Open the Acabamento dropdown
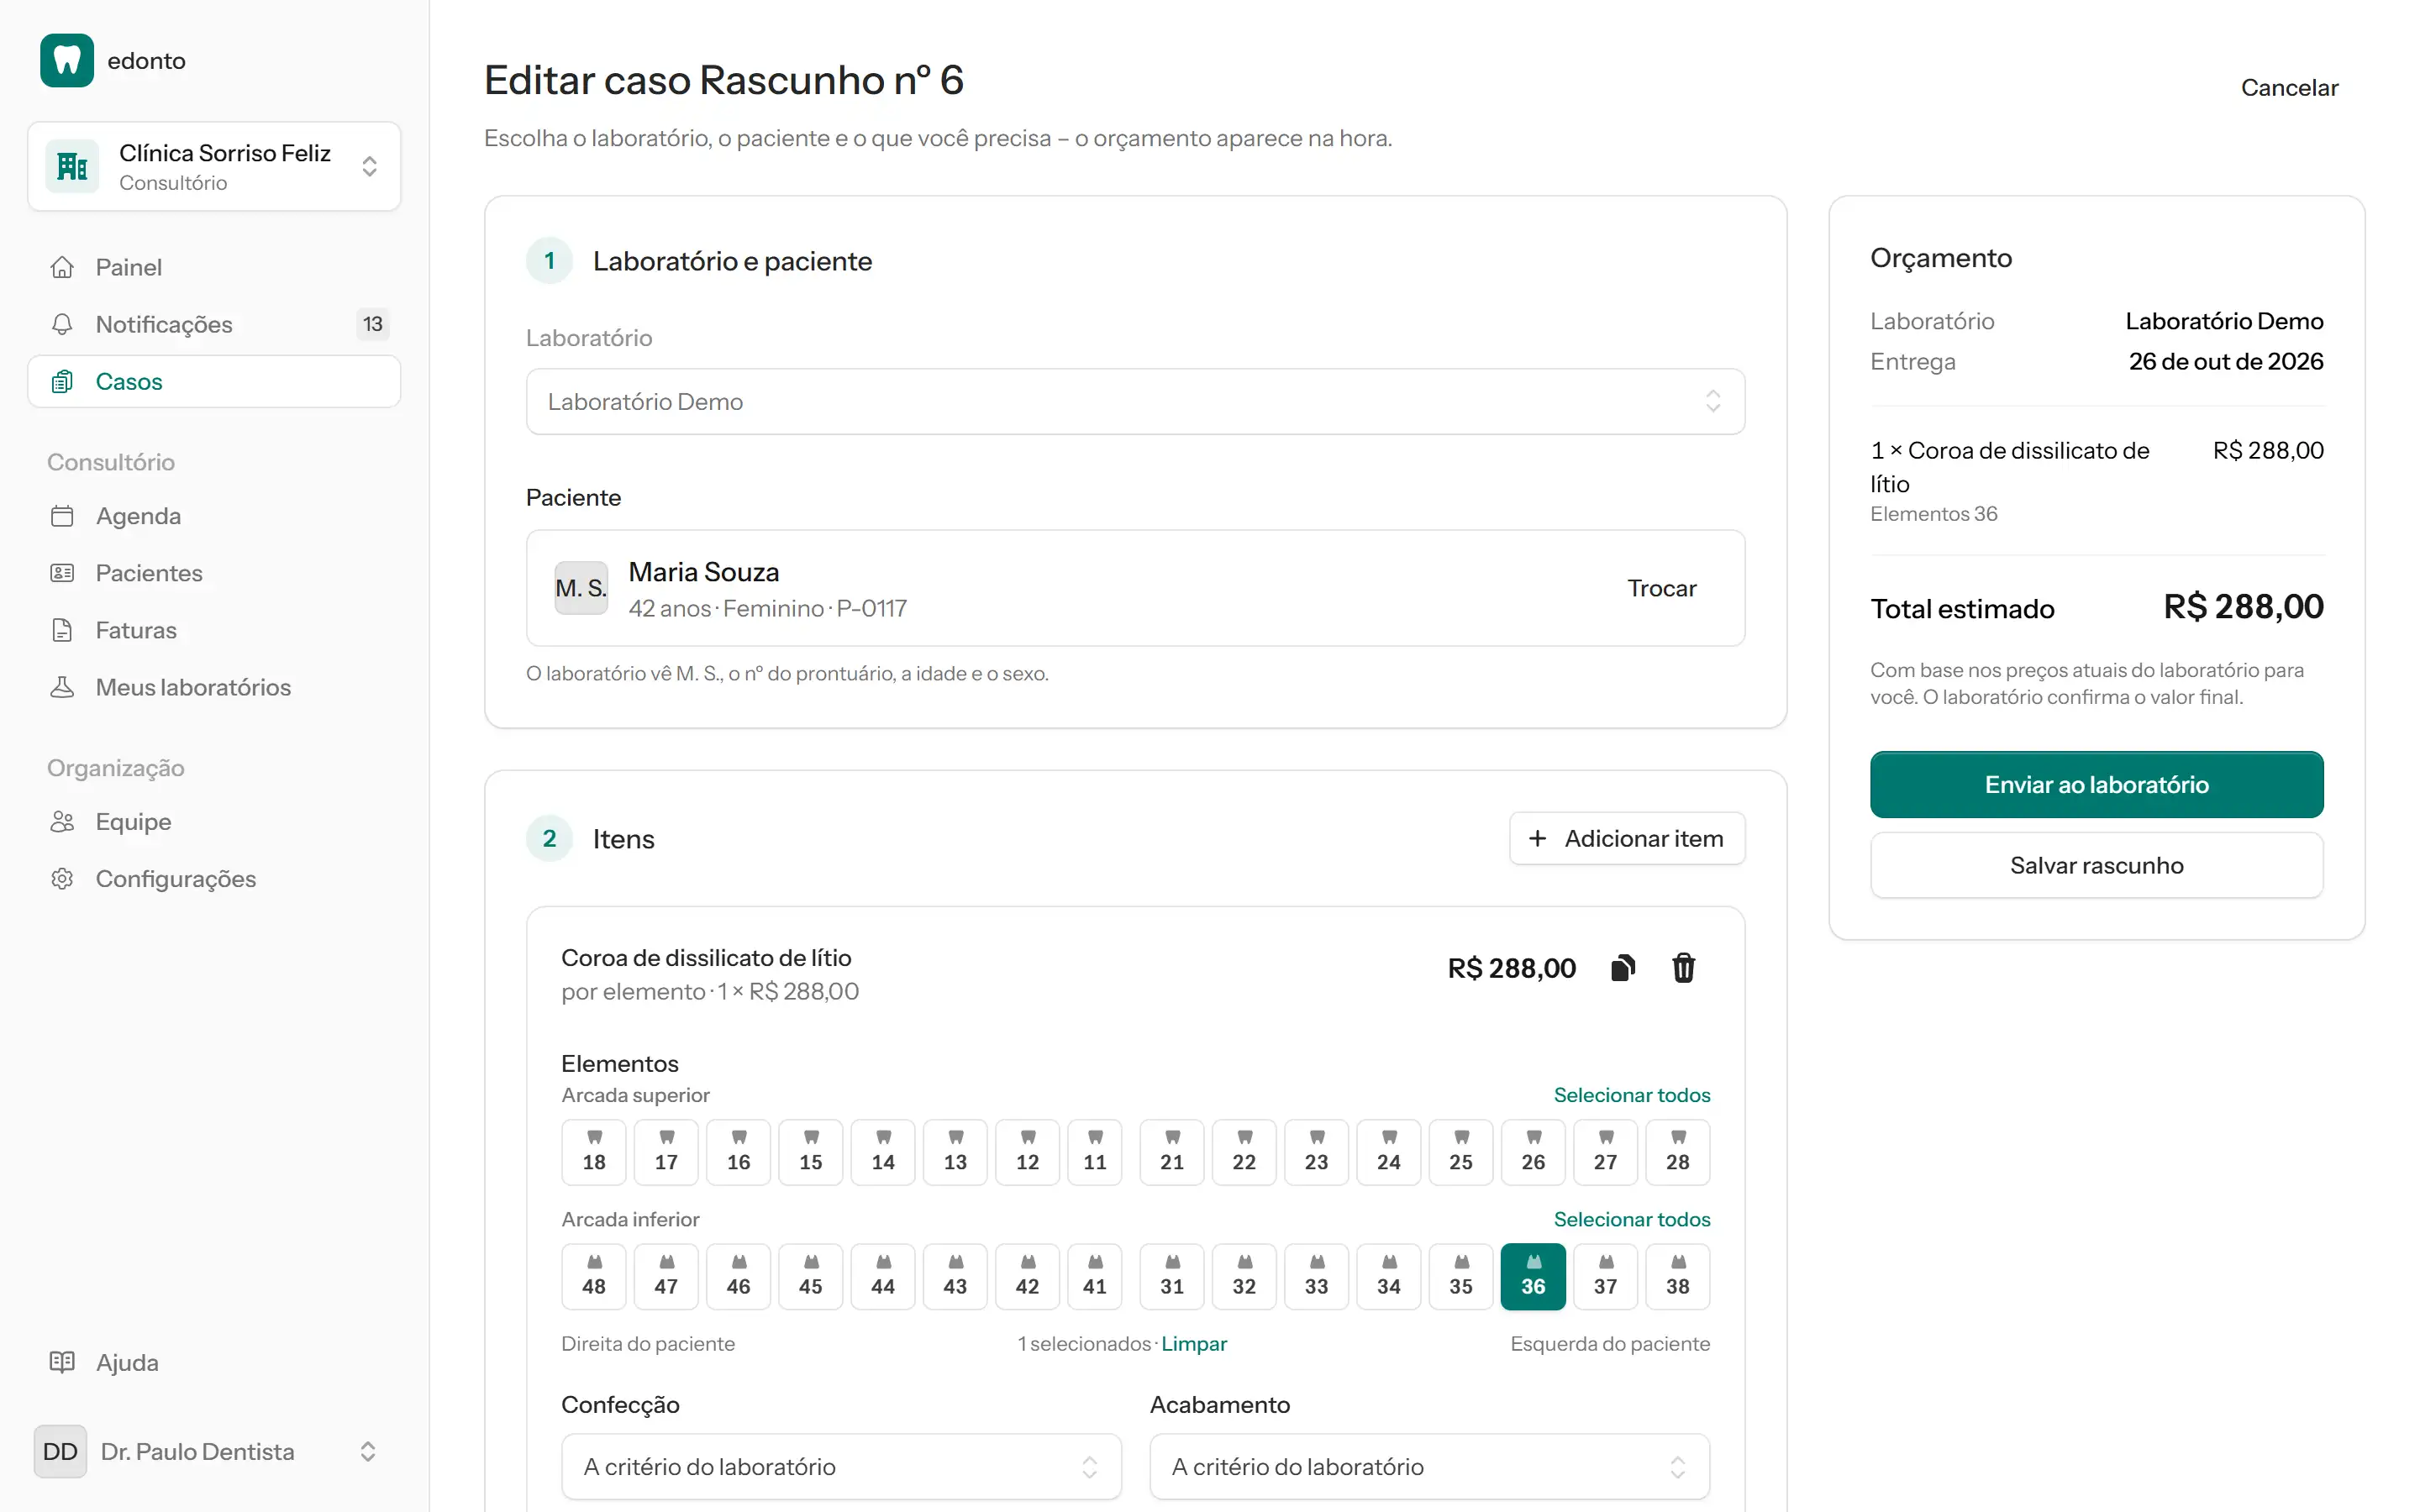The image size is (2420, 1512). coord(1429,1466)
